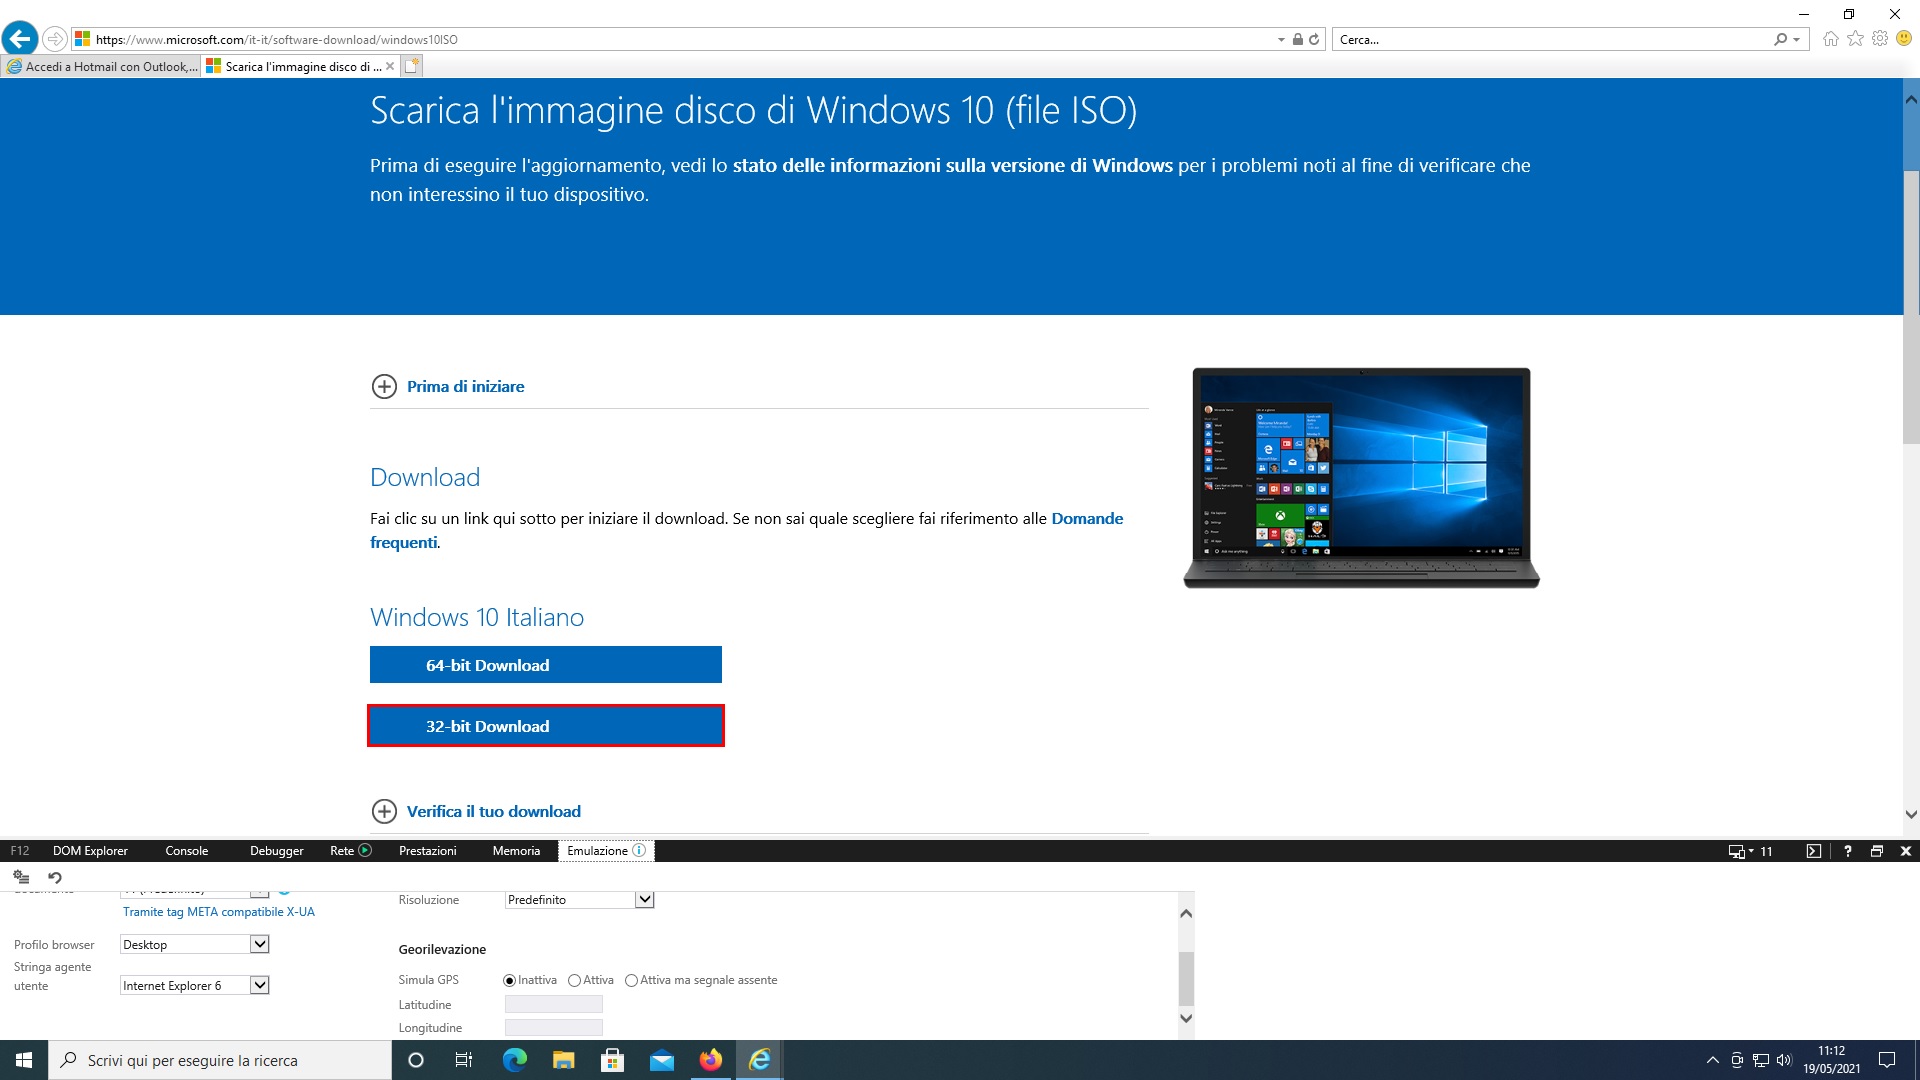Launch Firefox from taskbar
The width and height of the screenshot is (1920, 1080).
click(x=710, y=1060)
